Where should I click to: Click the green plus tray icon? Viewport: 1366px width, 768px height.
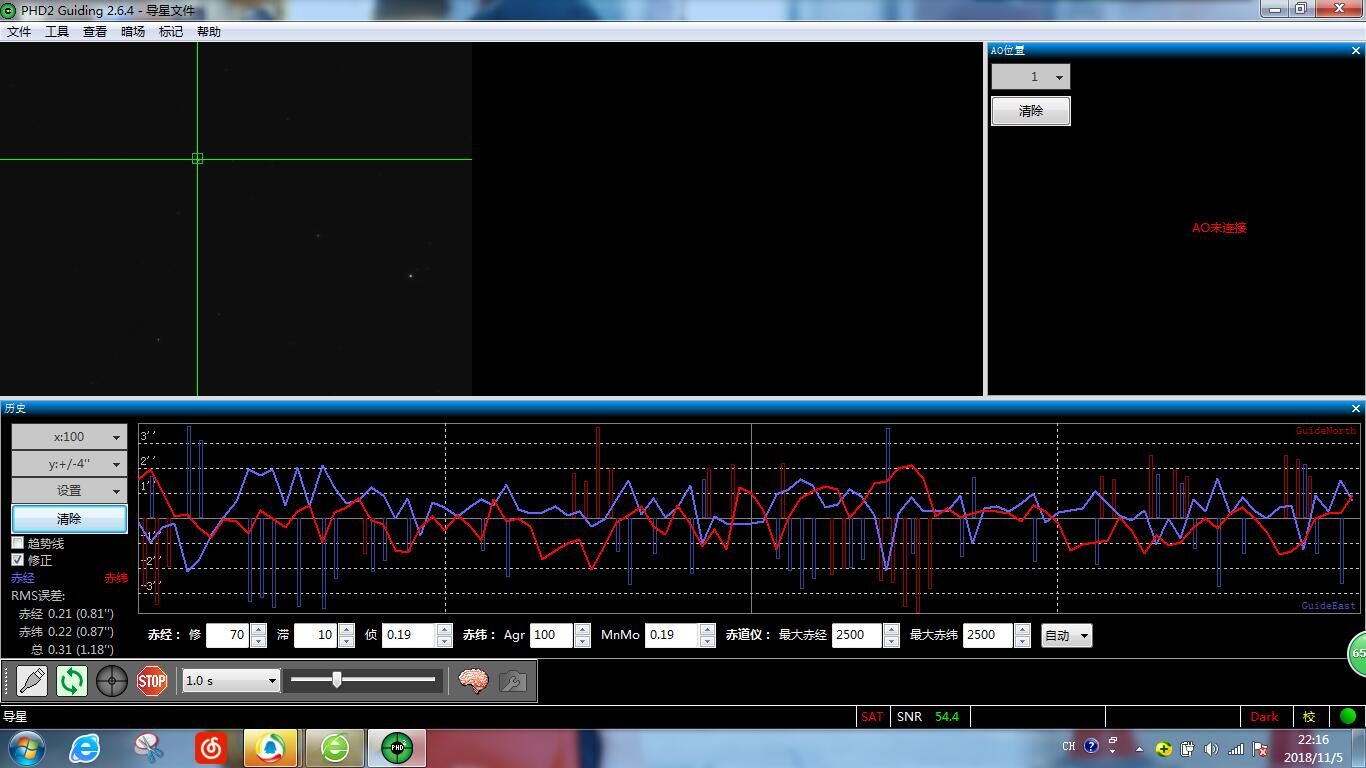click(1163, 749)
